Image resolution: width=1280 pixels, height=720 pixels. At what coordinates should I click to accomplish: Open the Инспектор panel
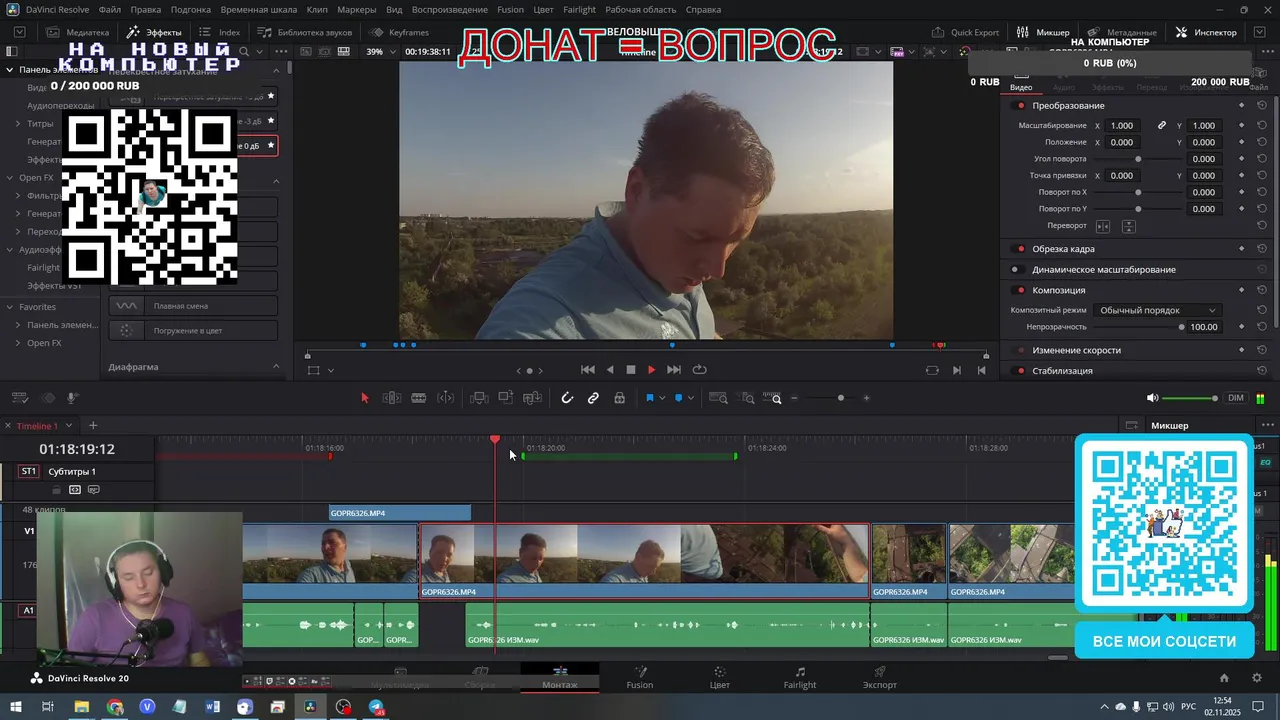point(1206,32)
